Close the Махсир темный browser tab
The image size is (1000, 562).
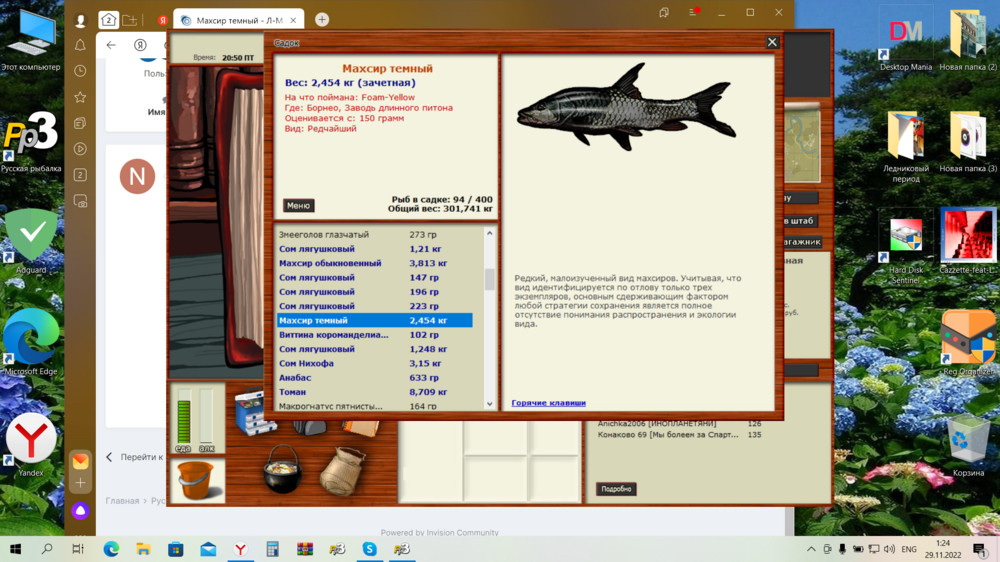click(293, 20)
